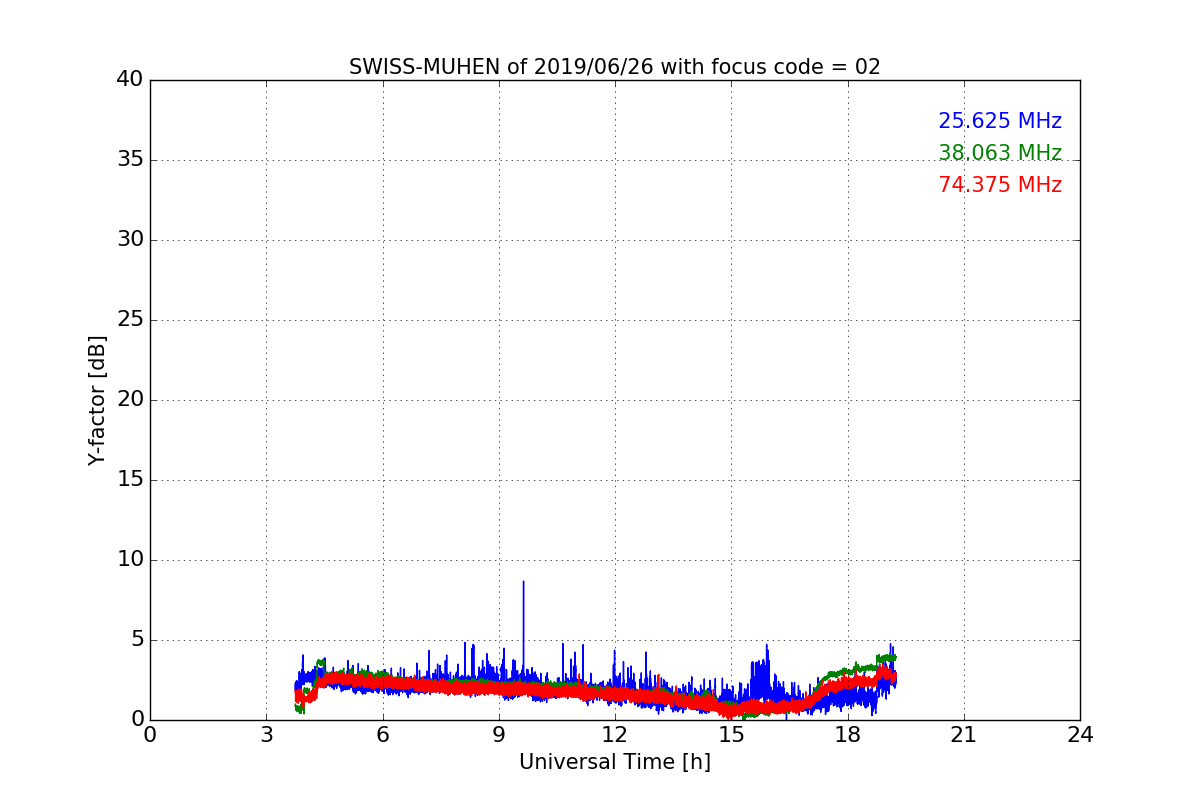This screenshot has height=800, width=1200.
Task: Click the tallest blue spike's peak
Action: (x=523, y=582)
